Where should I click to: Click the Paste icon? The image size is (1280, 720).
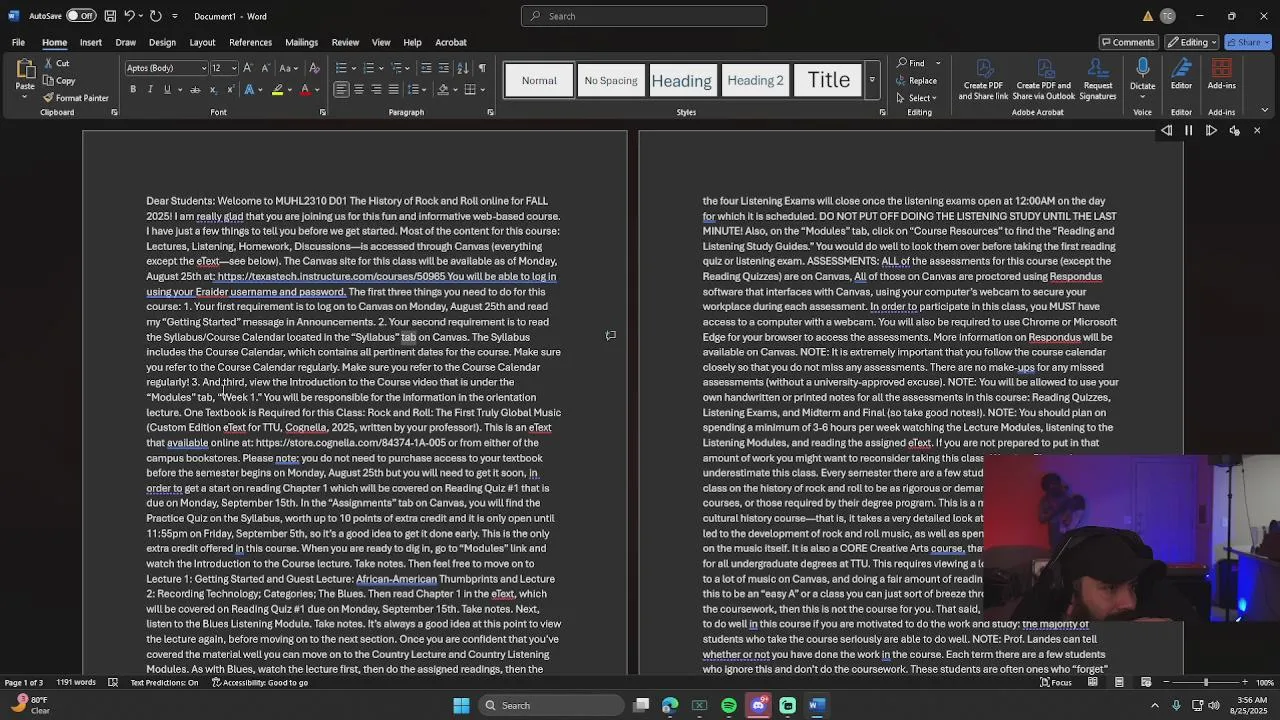click(25, 70)
